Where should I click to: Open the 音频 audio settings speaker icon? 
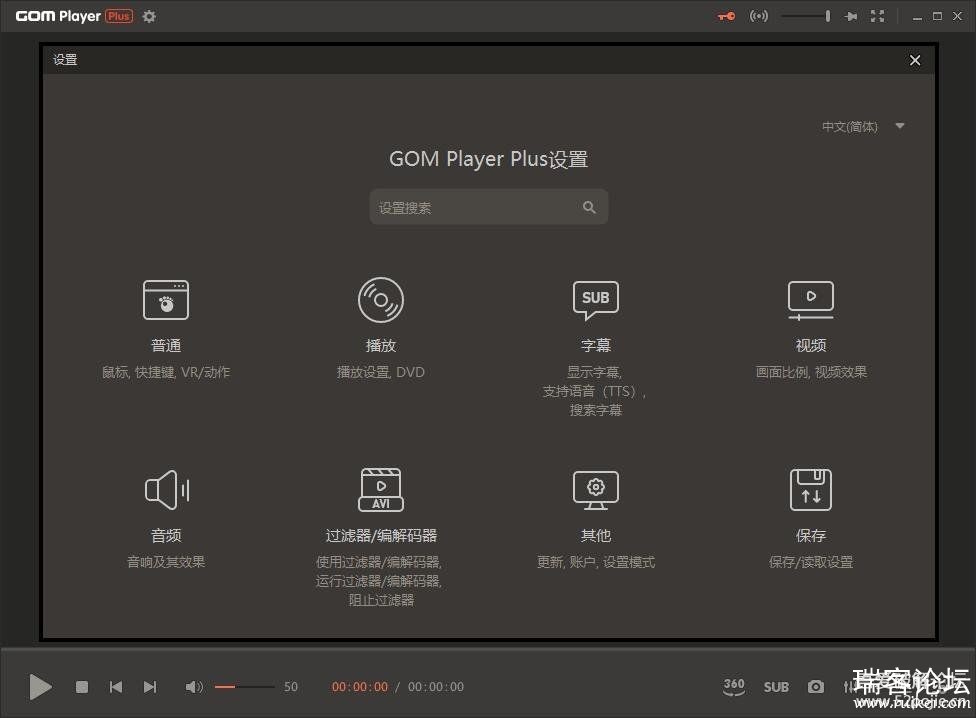(166, 490)
